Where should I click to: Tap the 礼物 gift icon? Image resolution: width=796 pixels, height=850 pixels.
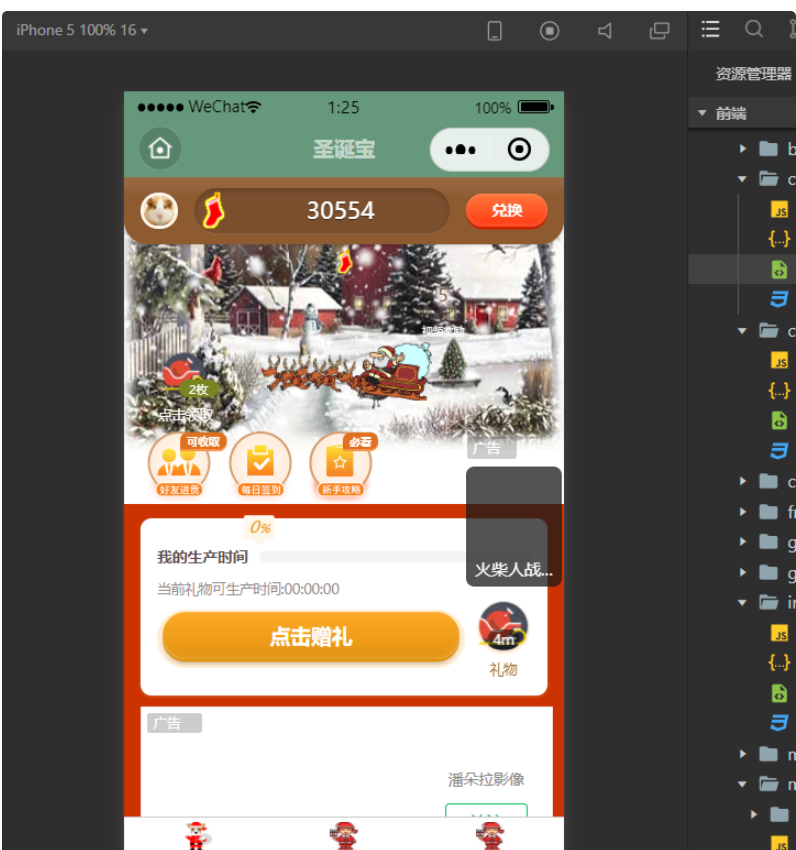point(503,629)
